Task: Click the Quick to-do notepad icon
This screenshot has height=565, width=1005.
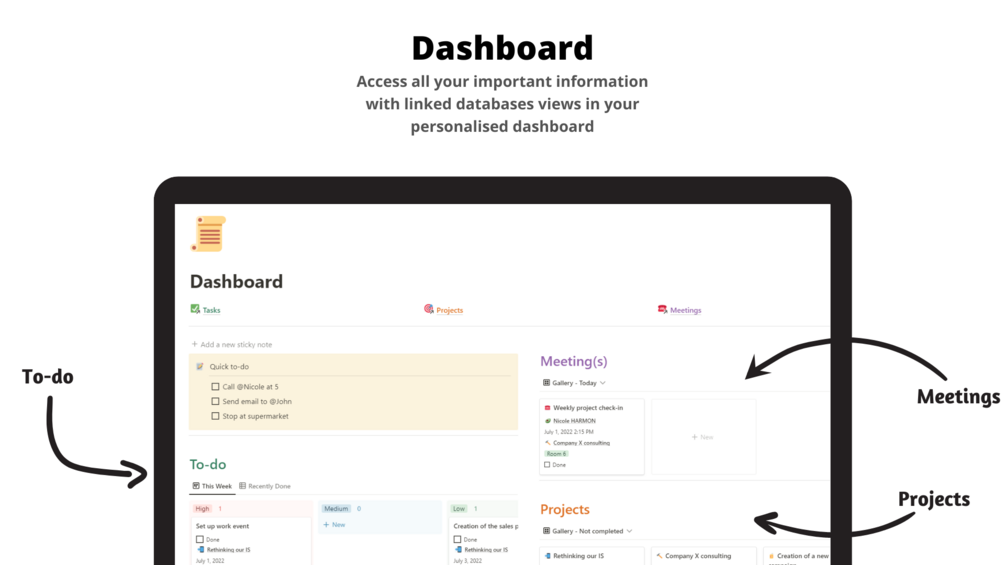Action: point(200,367)
